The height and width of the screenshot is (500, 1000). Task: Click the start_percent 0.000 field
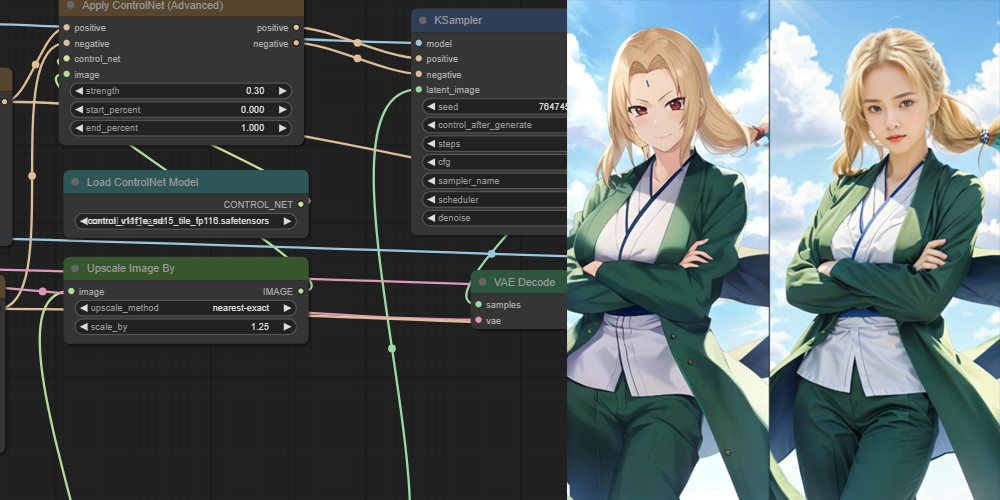(x=180, y=110)
